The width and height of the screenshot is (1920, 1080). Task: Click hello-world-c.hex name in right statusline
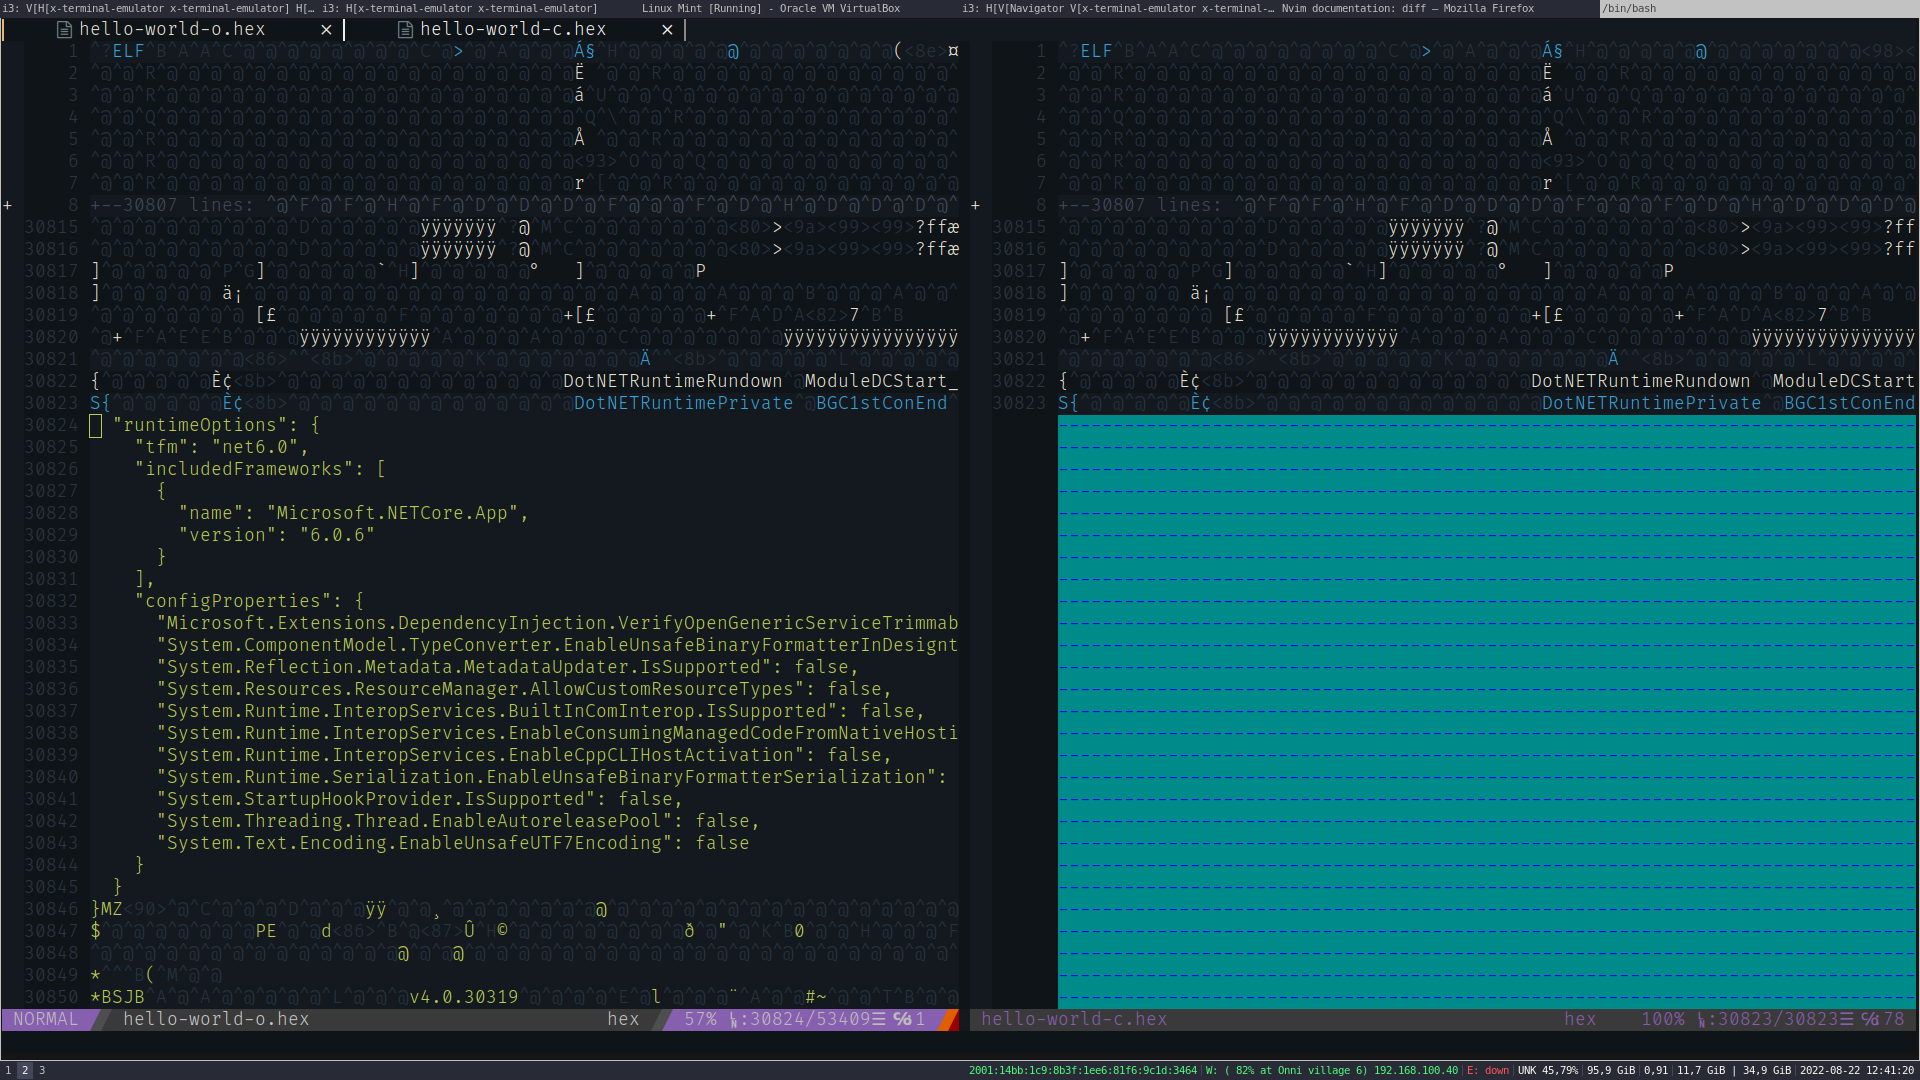1073,1019
